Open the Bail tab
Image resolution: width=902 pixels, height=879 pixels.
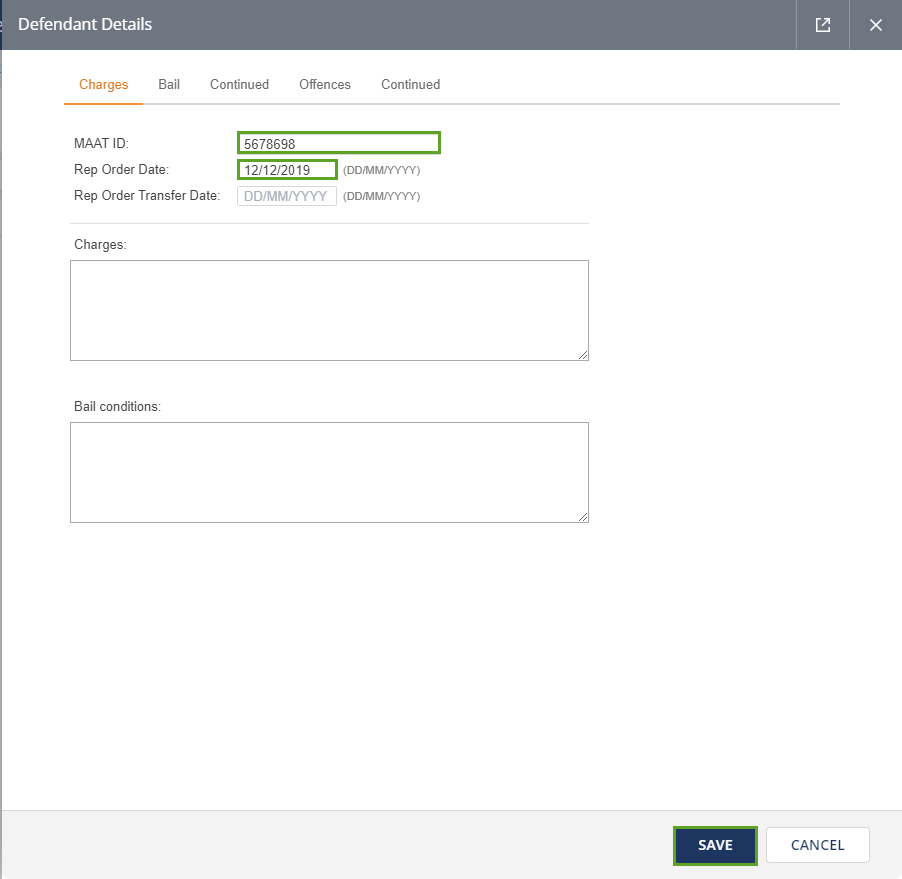coord(169,85)
